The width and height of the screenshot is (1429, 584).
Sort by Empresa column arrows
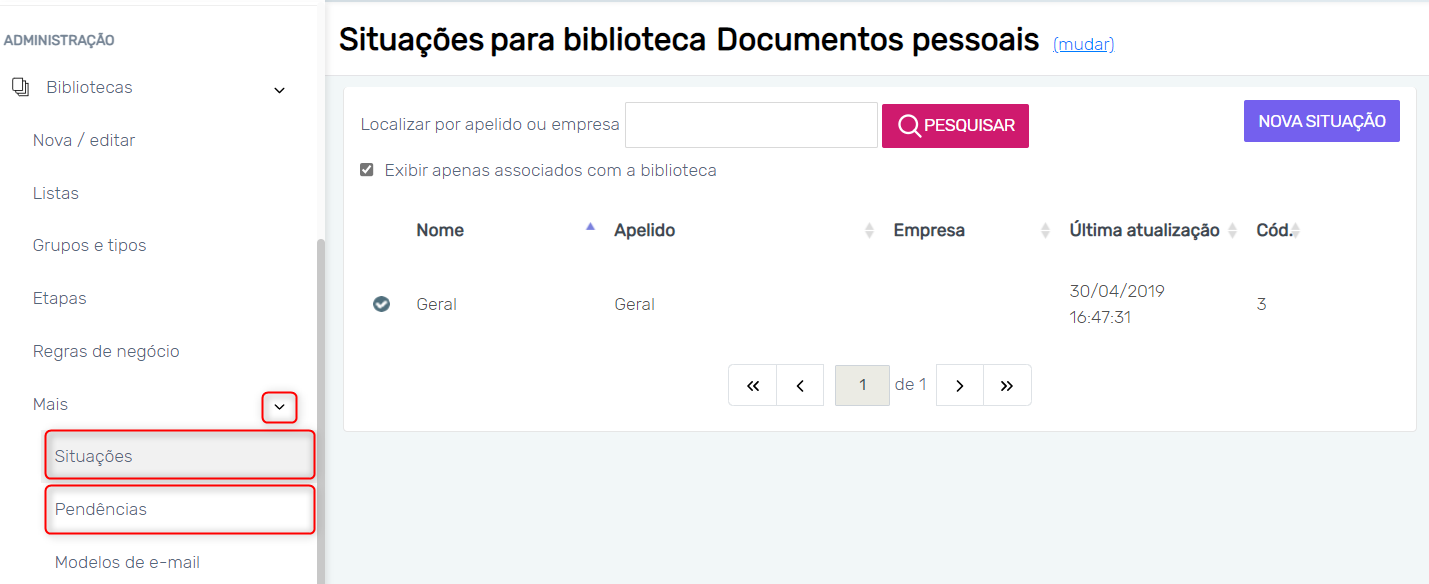click(1045, 231)
